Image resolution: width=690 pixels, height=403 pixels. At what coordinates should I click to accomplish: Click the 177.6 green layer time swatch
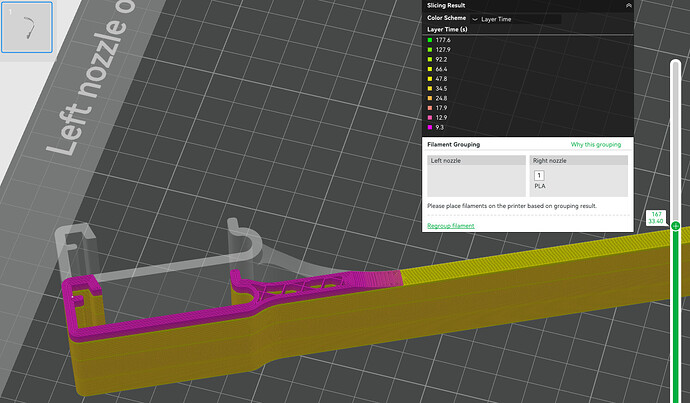pyautogui.click(x=429, y=41)
